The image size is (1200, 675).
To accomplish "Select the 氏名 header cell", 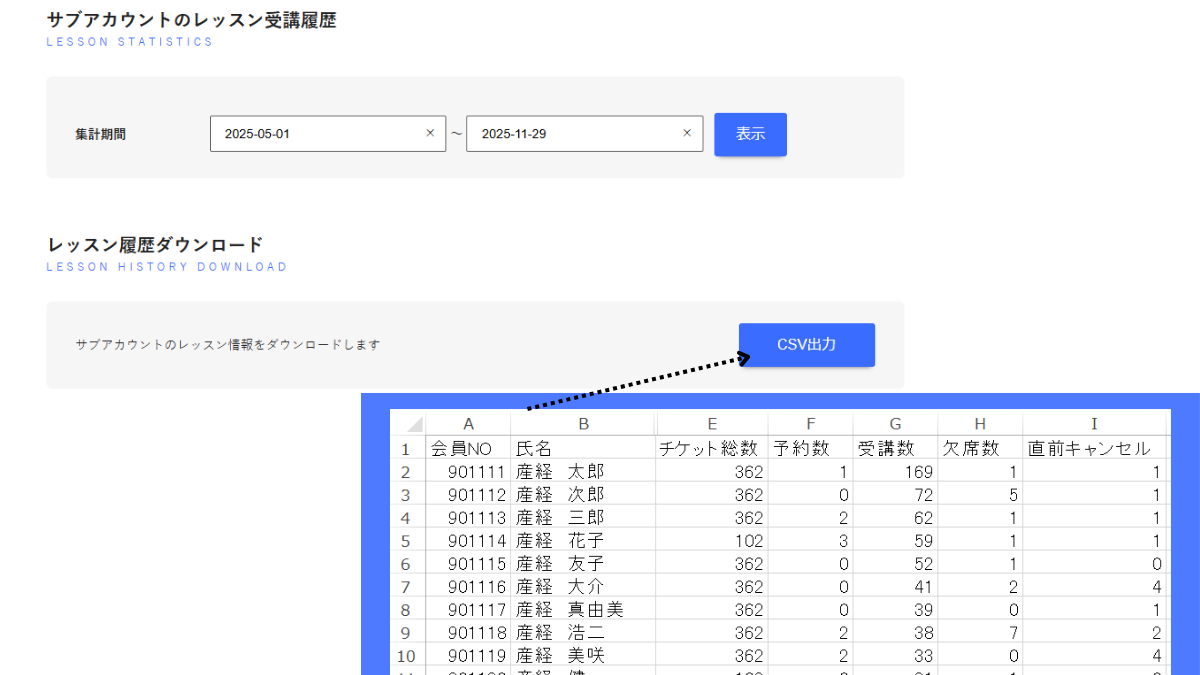I will point(582,447).
